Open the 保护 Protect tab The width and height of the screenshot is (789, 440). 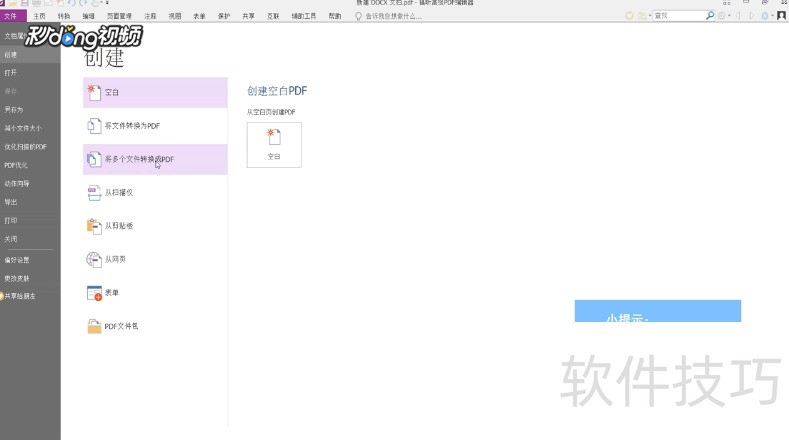tap(223, 16)
